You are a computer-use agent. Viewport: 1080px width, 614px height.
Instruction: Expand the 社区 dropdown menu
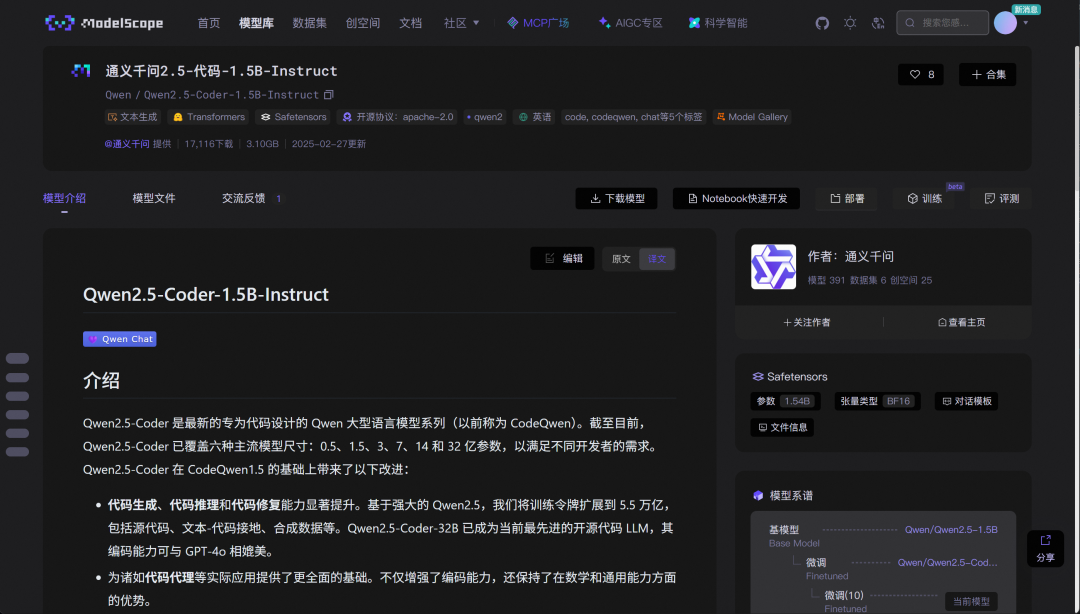[461, 22]
